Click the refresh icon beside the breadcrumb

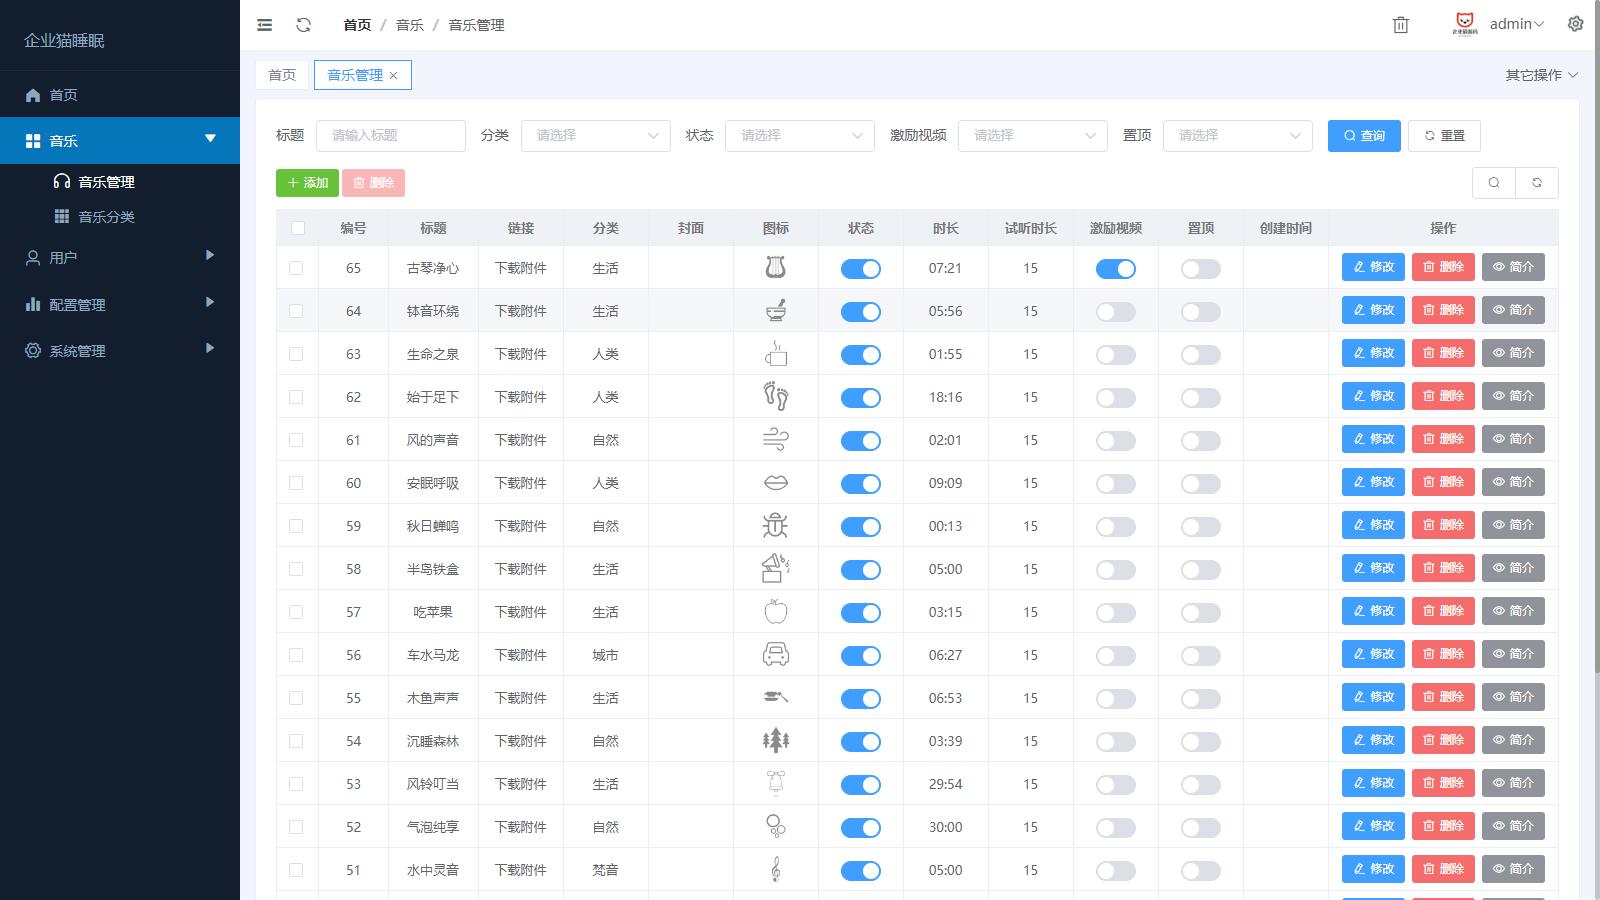[x=303, y=25]
